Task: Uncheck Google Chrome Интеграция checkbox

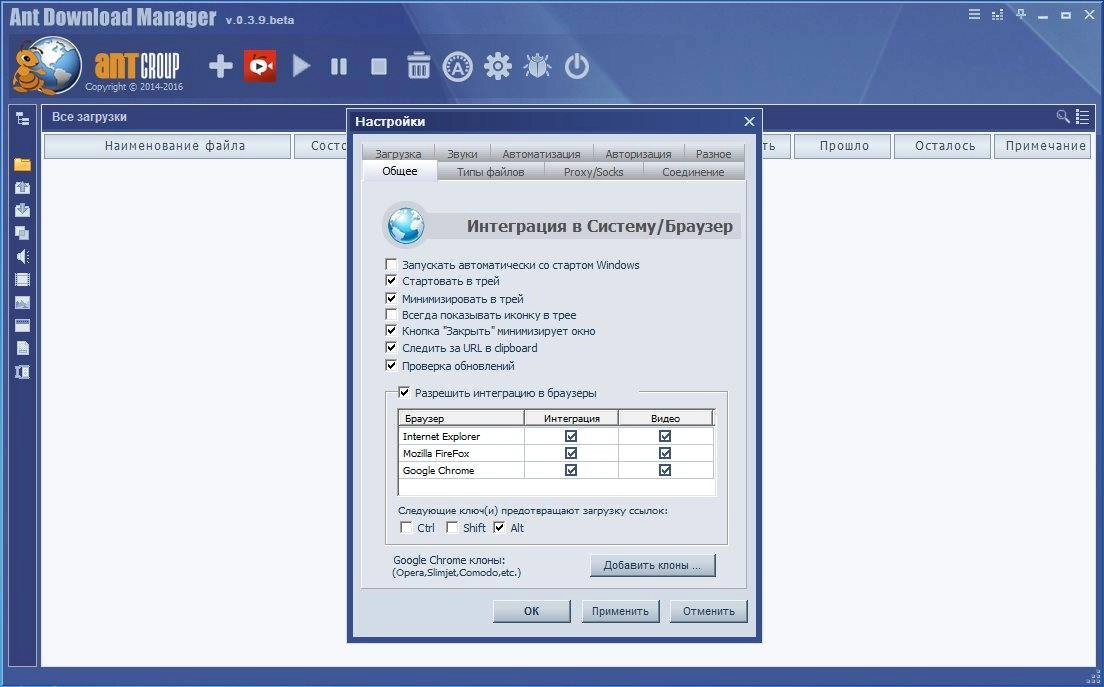Action: coord(571,470)
